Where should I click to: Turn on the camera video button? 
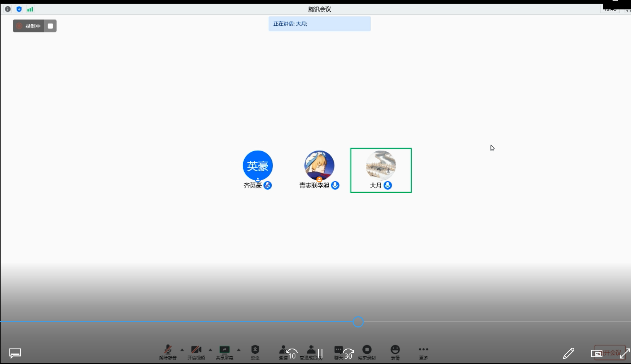(196, 352)
